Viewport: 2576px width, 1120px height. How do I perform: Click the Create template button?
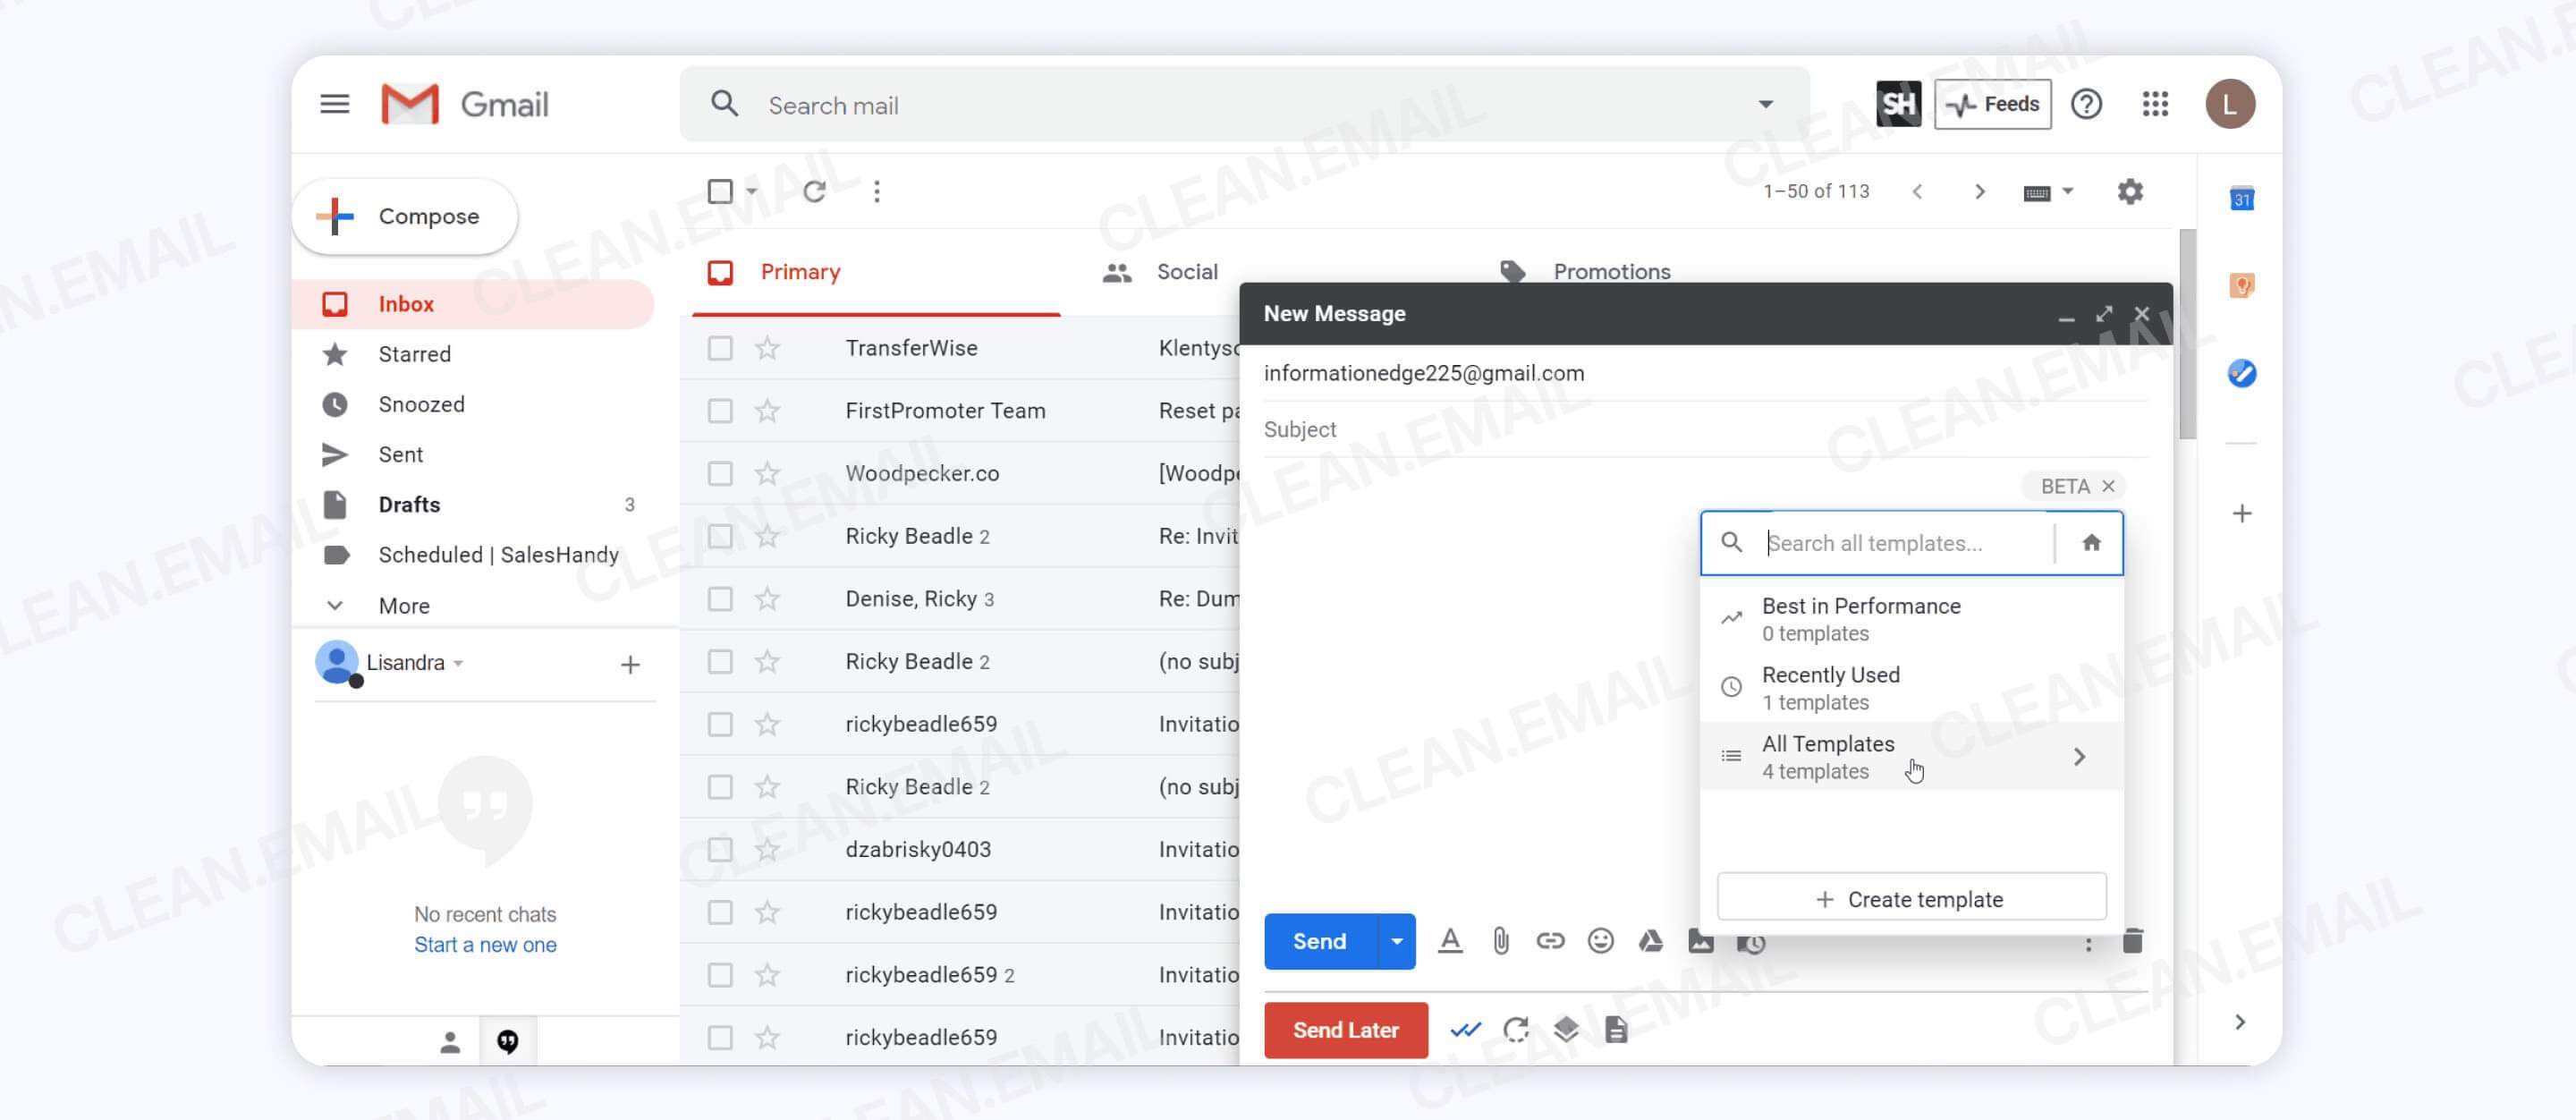[x=1911, y=897]
